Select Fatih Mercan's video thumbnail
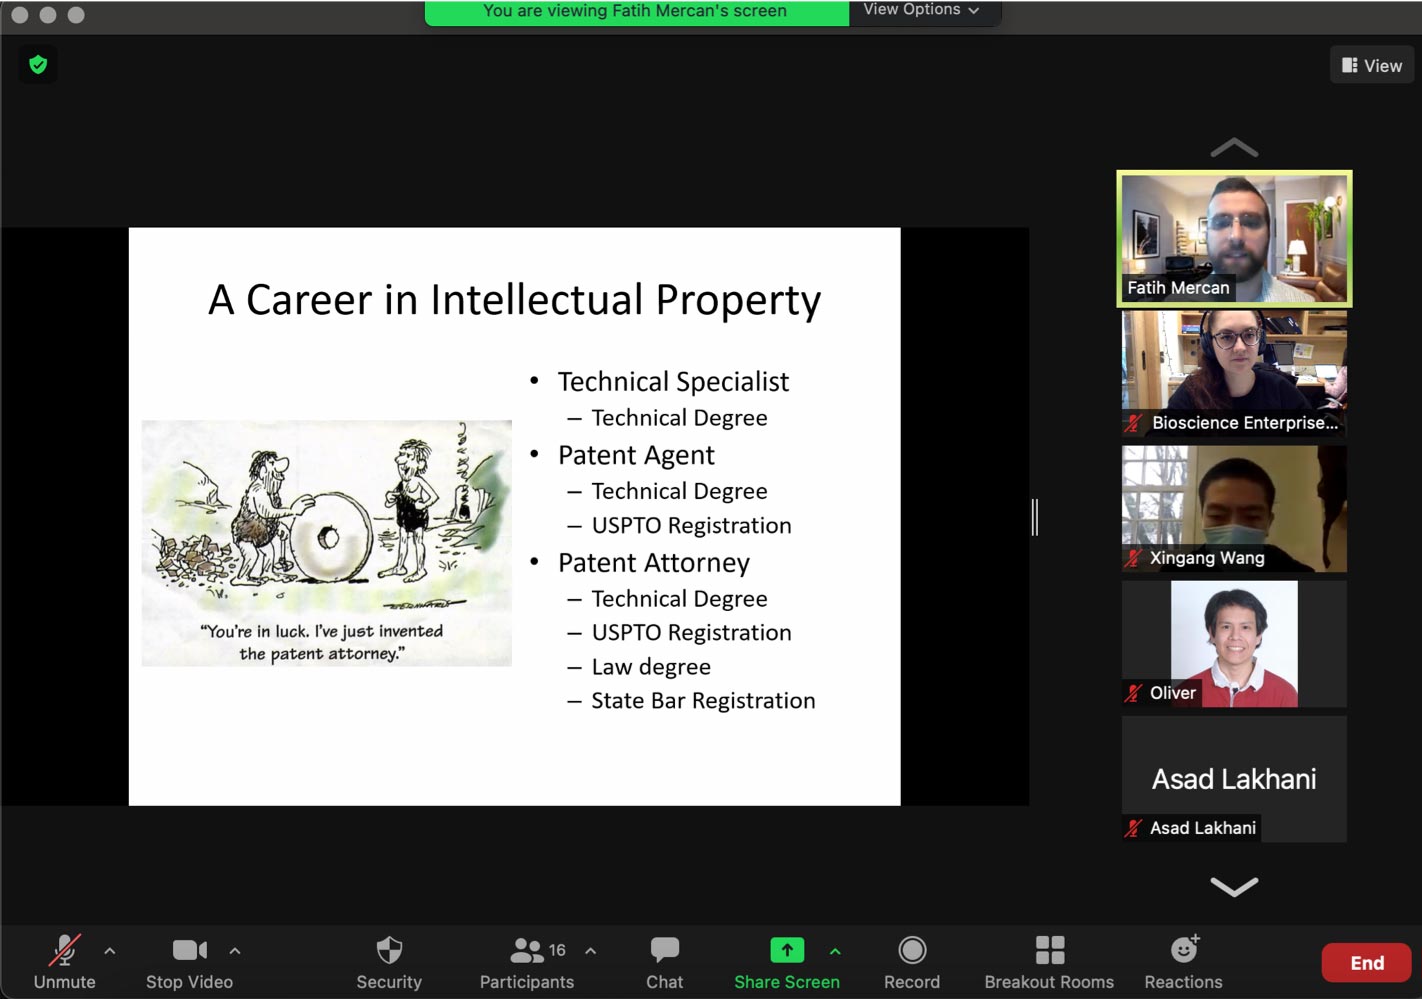Viewport: 1422px width, 999px height. click(1234, 238)
